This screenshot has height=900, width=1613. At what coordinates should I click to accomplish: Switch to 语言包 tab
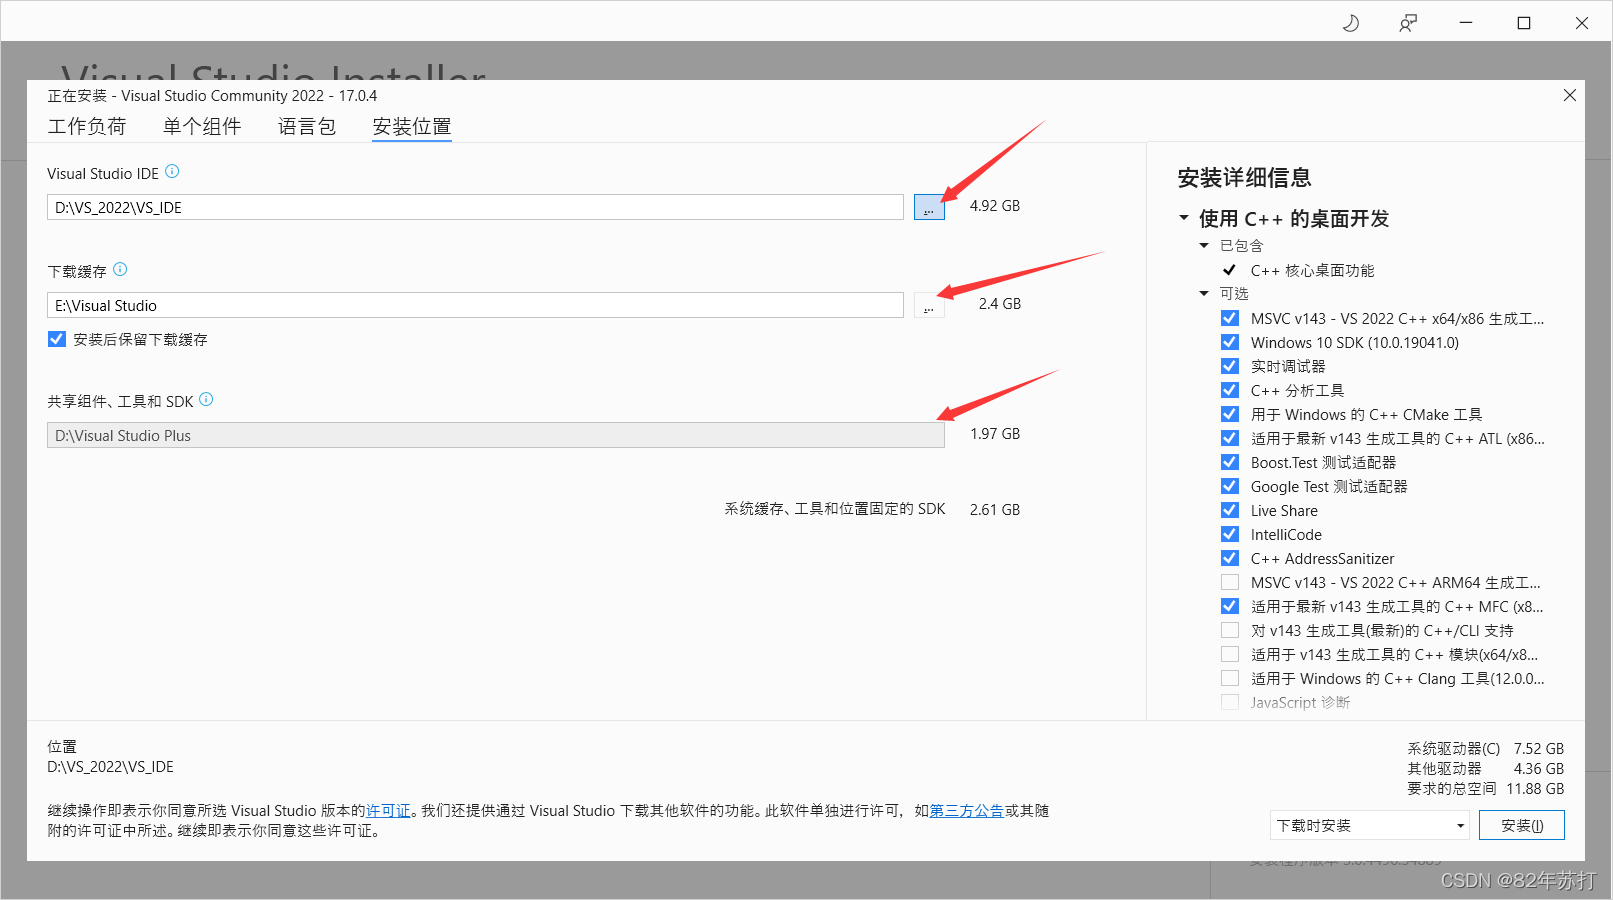point(307,127)
